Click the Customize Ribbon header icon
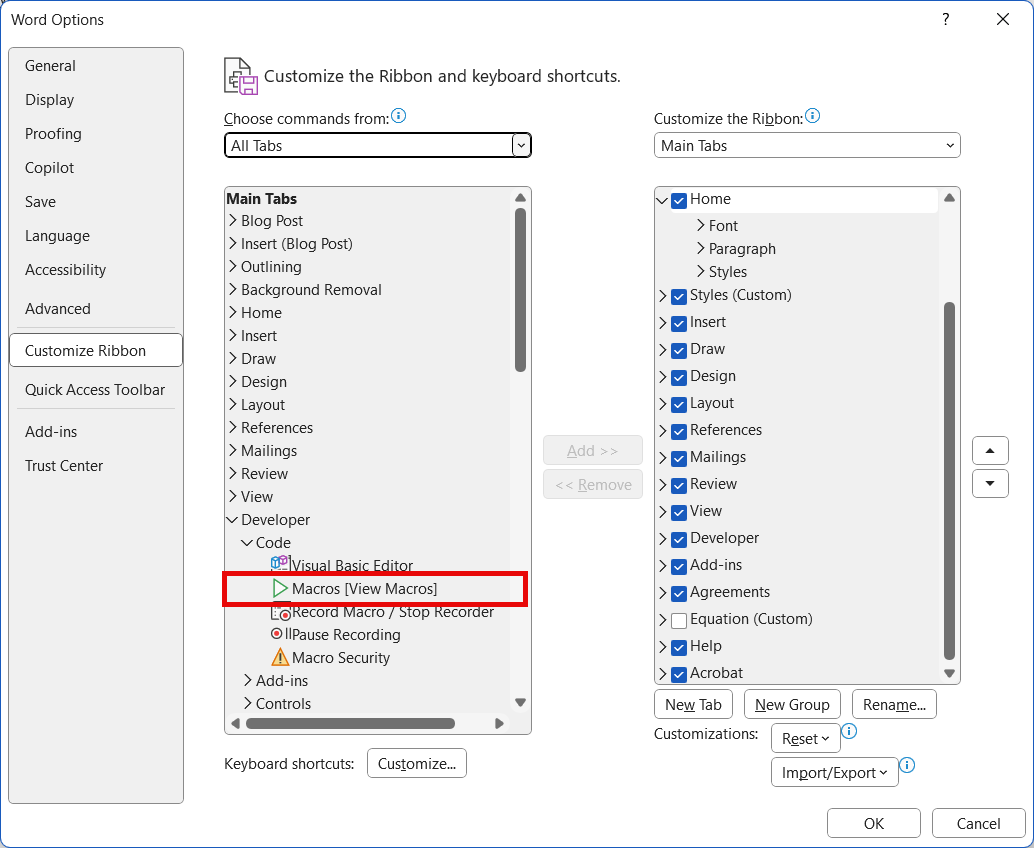The image size is (1034, 848). (x=241, y=76)
